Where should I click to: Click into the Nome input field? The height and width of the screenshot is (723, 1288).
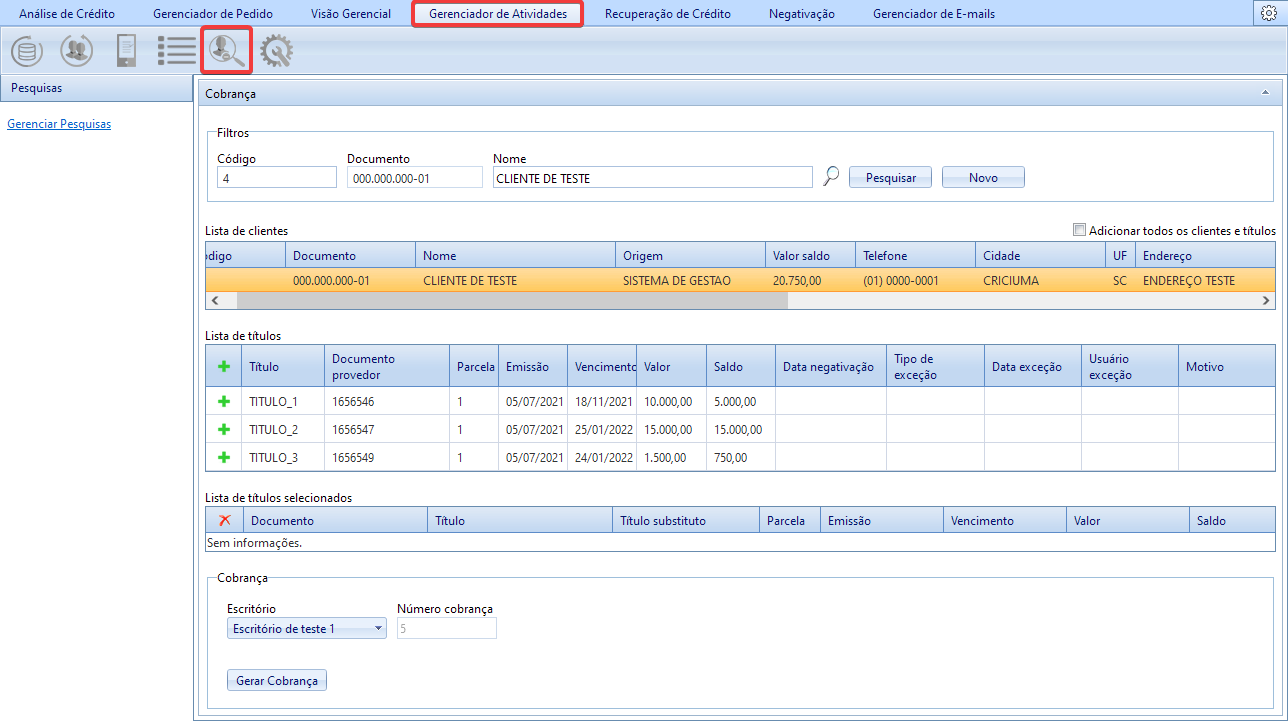pos(653,177)
